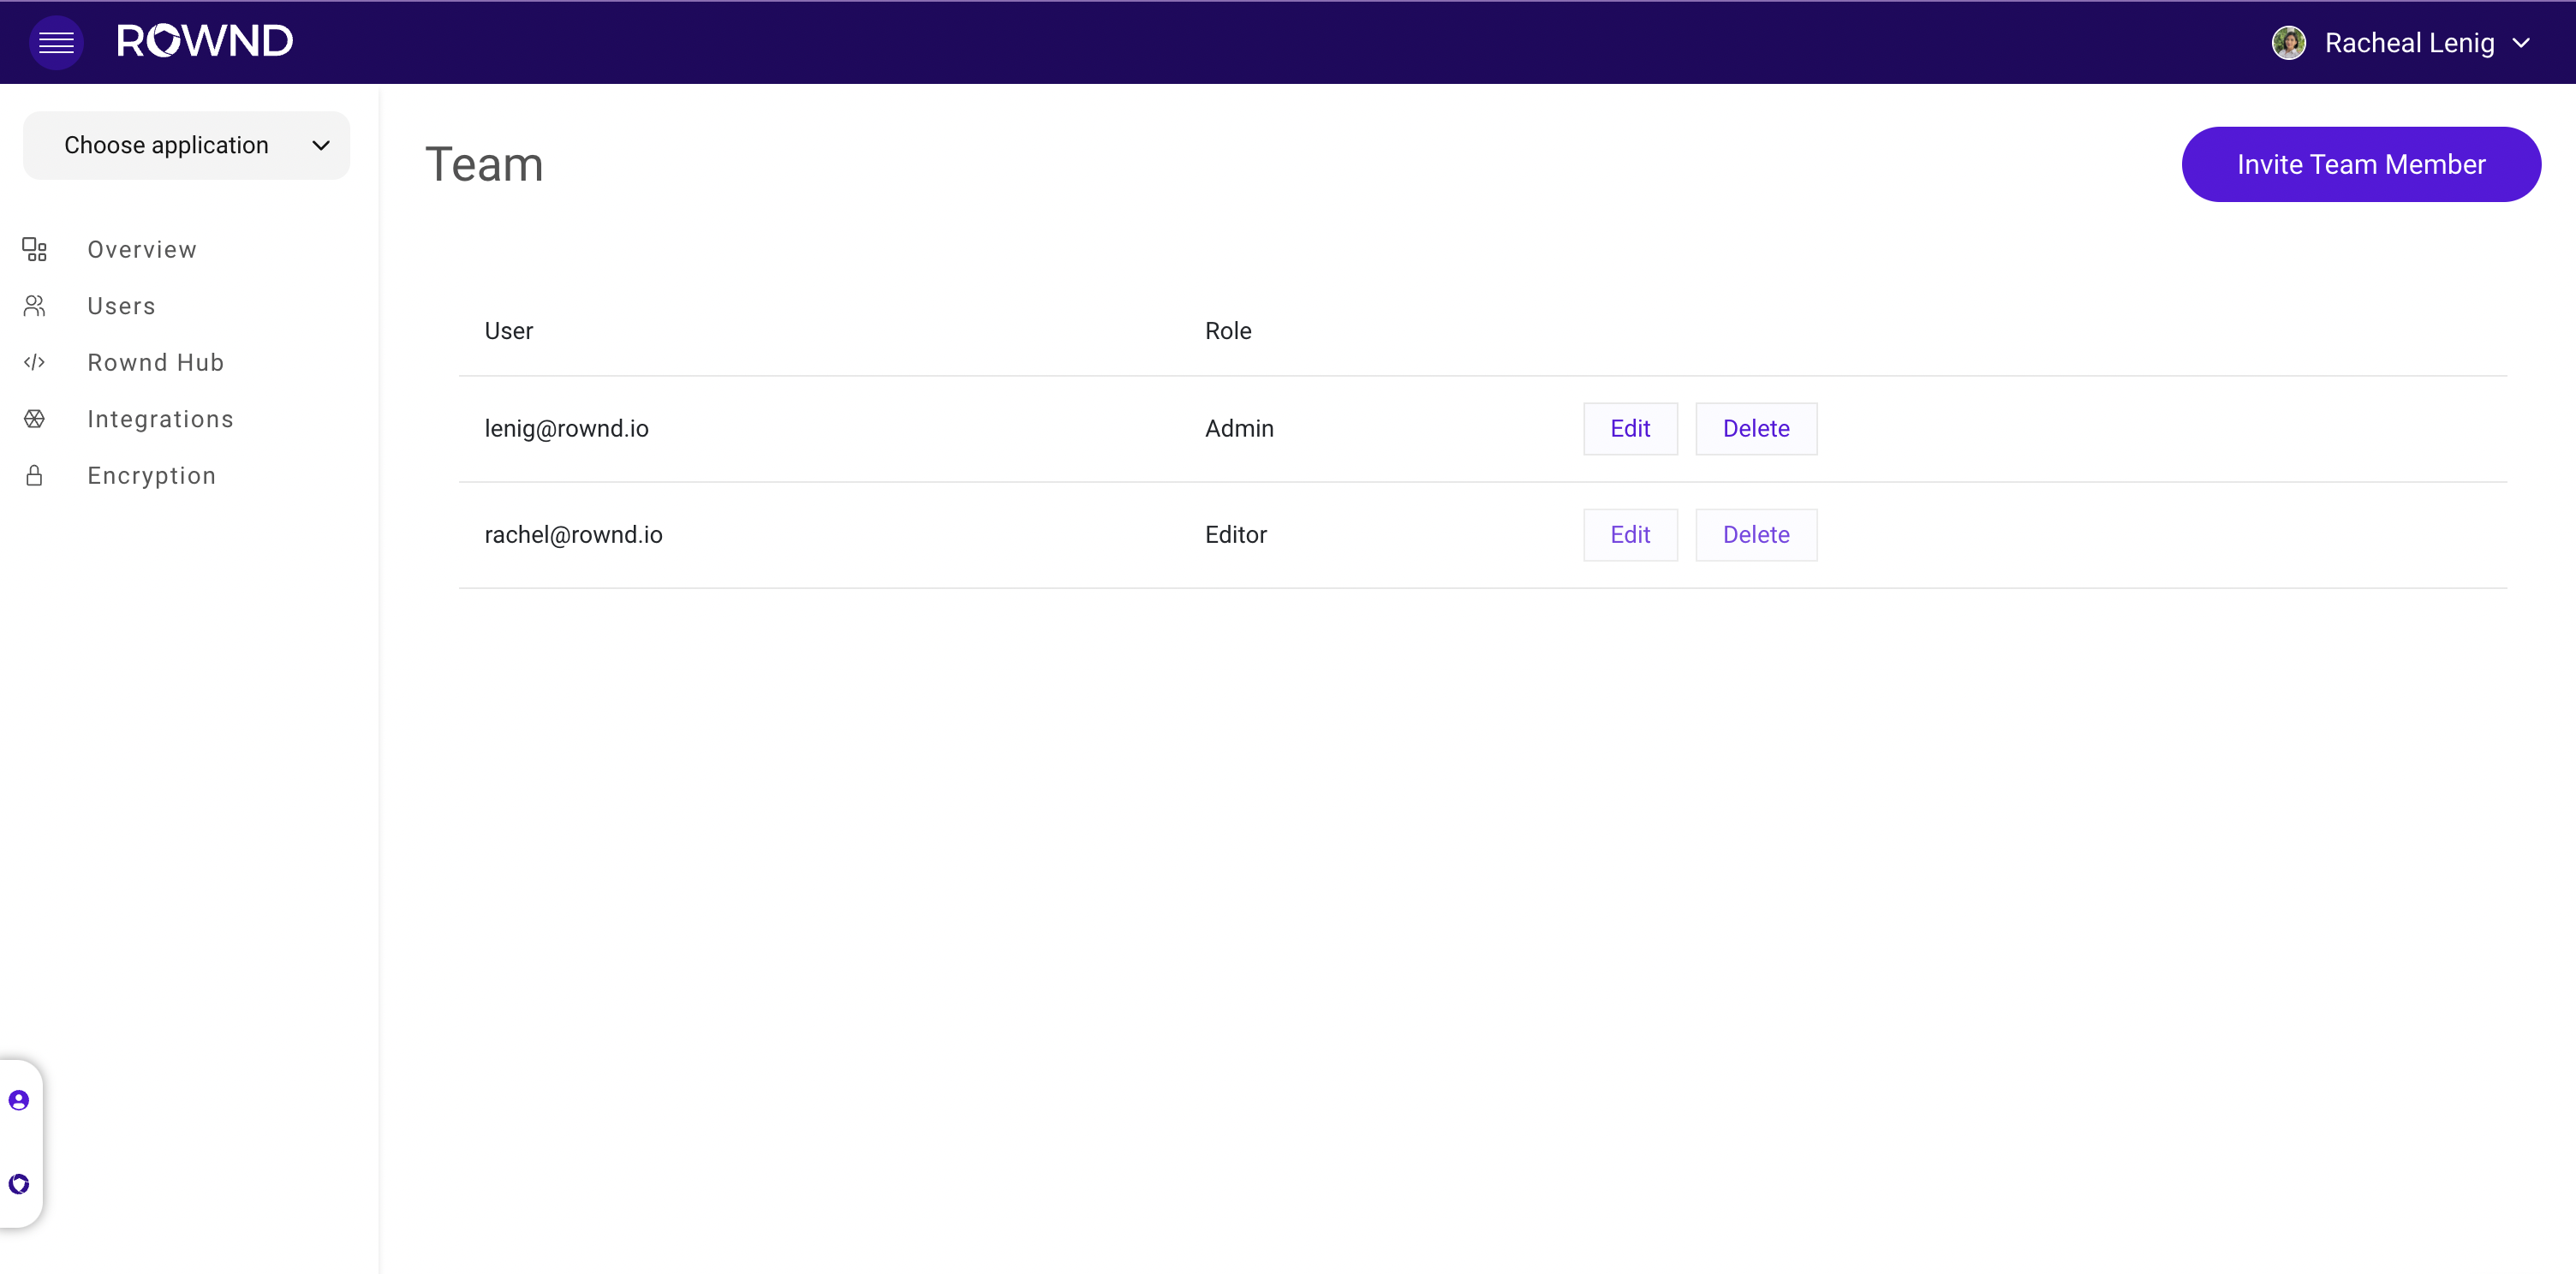The image size is (2576, 1274).
Task: Edit the lenig@rownd.io team member
Action: point(1629,429)
